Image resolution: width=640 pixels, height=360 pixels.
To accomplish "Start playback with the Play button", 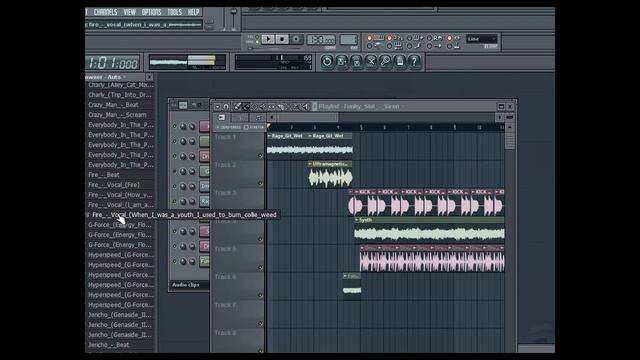I will [268, 39].
